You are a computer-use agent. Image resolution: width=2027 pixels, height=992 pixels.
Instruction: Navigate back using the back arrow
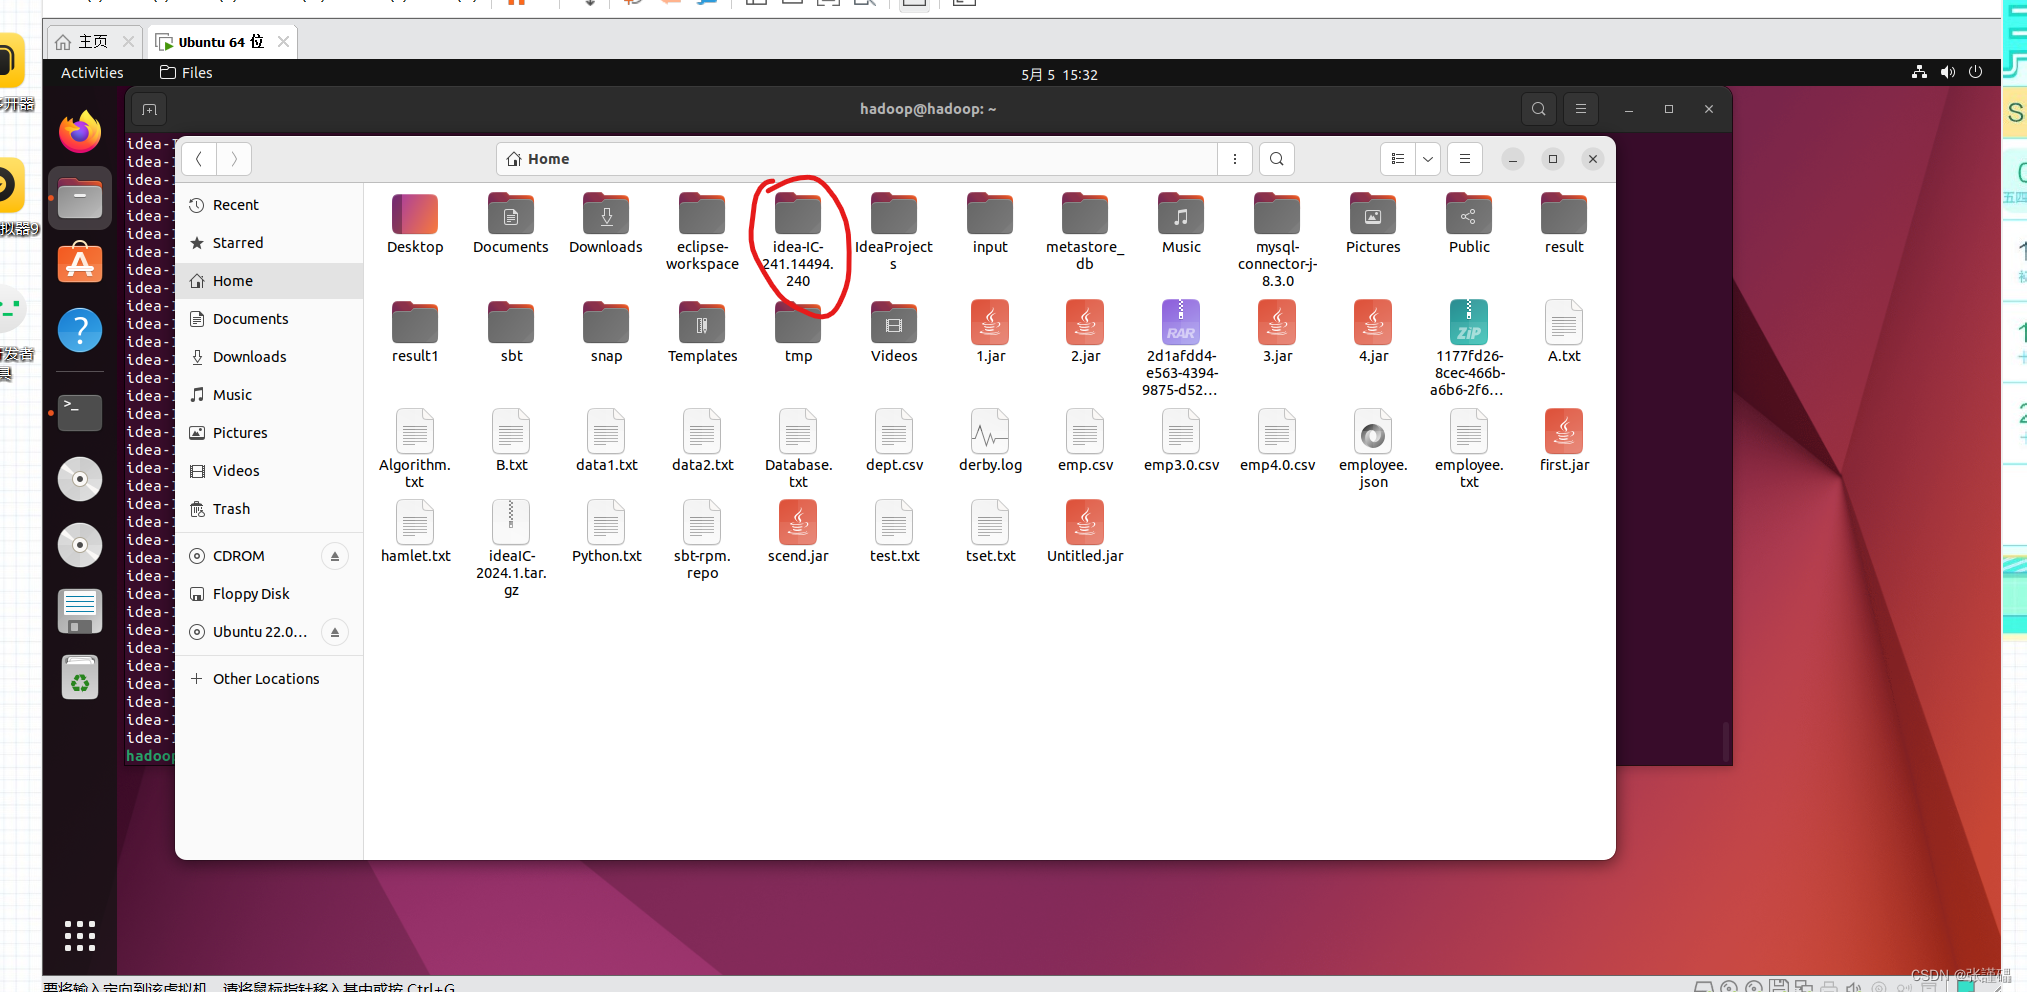(x=198, y=158)
